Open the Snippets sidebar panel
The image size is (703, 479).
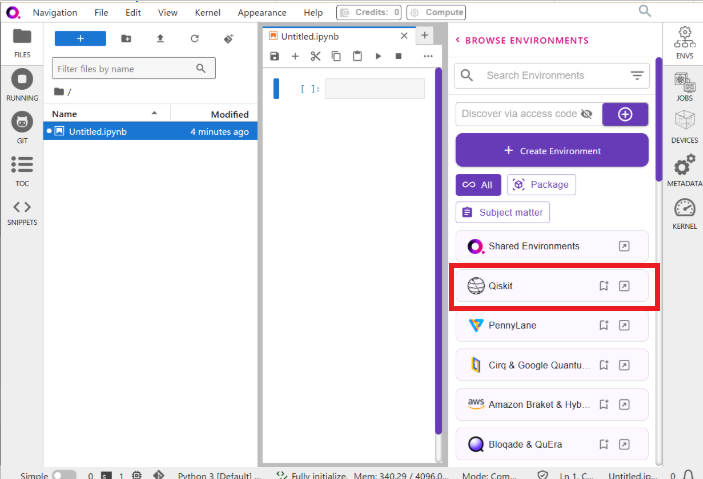point(21,212)
